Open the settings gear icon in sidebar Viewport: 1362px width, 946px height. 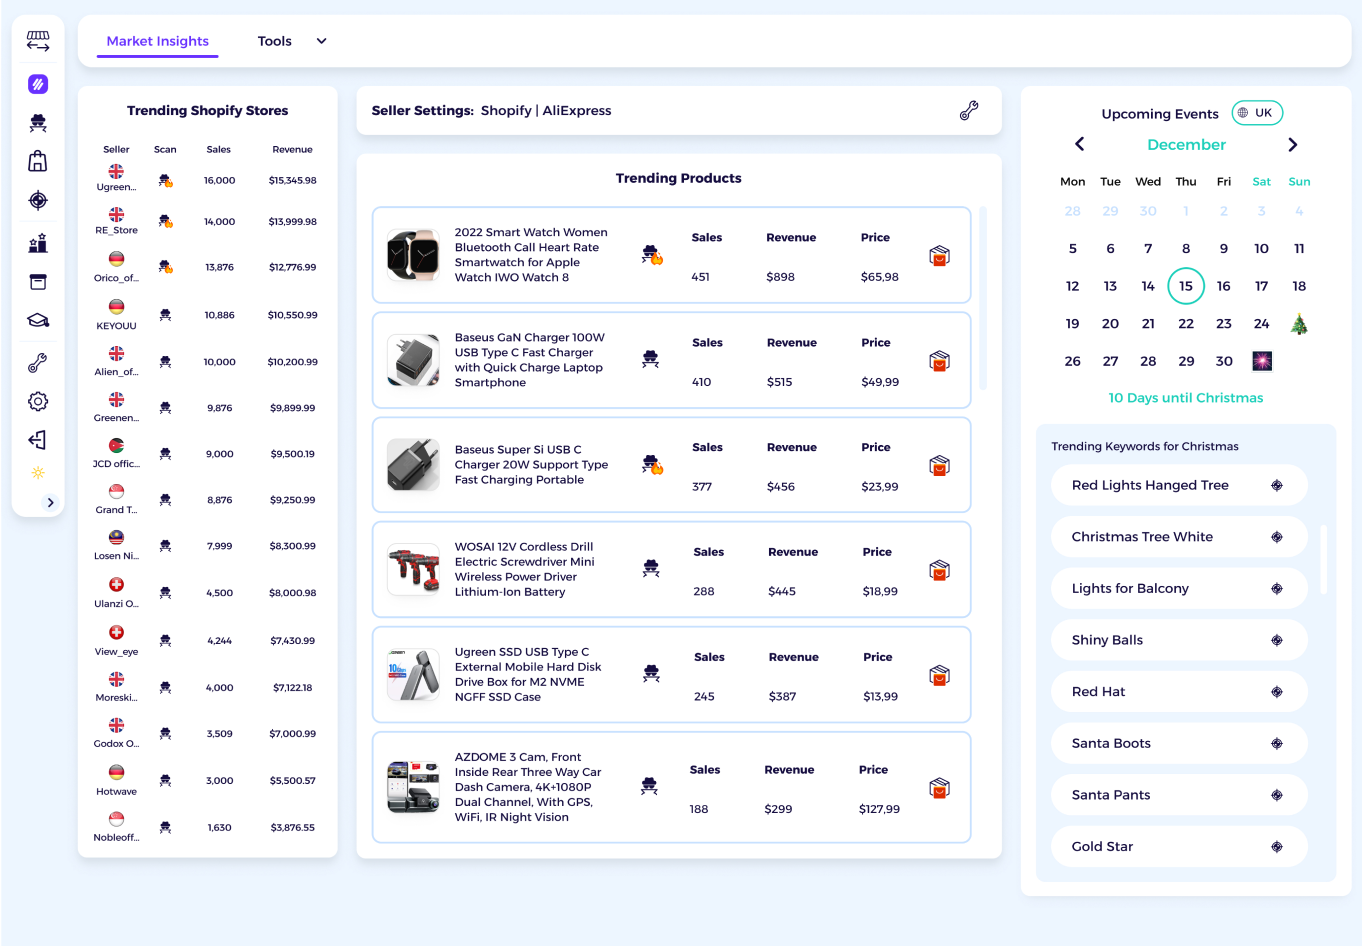[x=38, y=401]
